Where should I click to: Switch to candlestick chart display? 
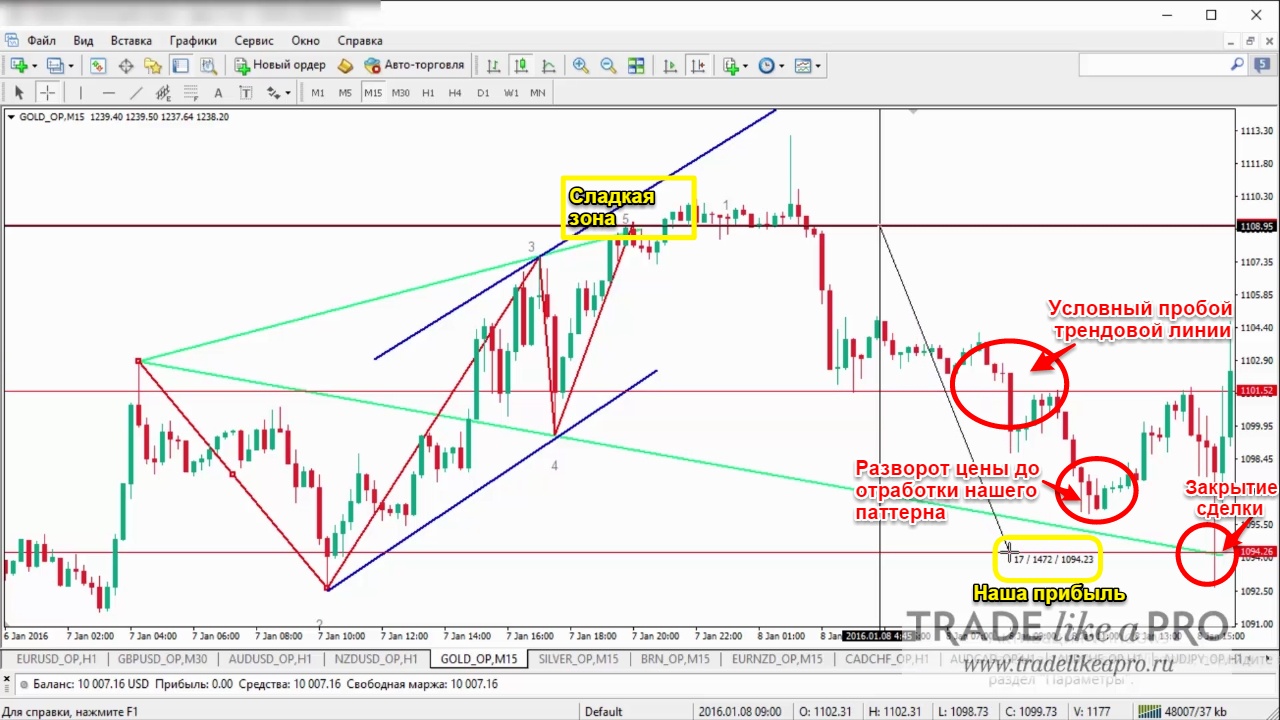[521, 65]
